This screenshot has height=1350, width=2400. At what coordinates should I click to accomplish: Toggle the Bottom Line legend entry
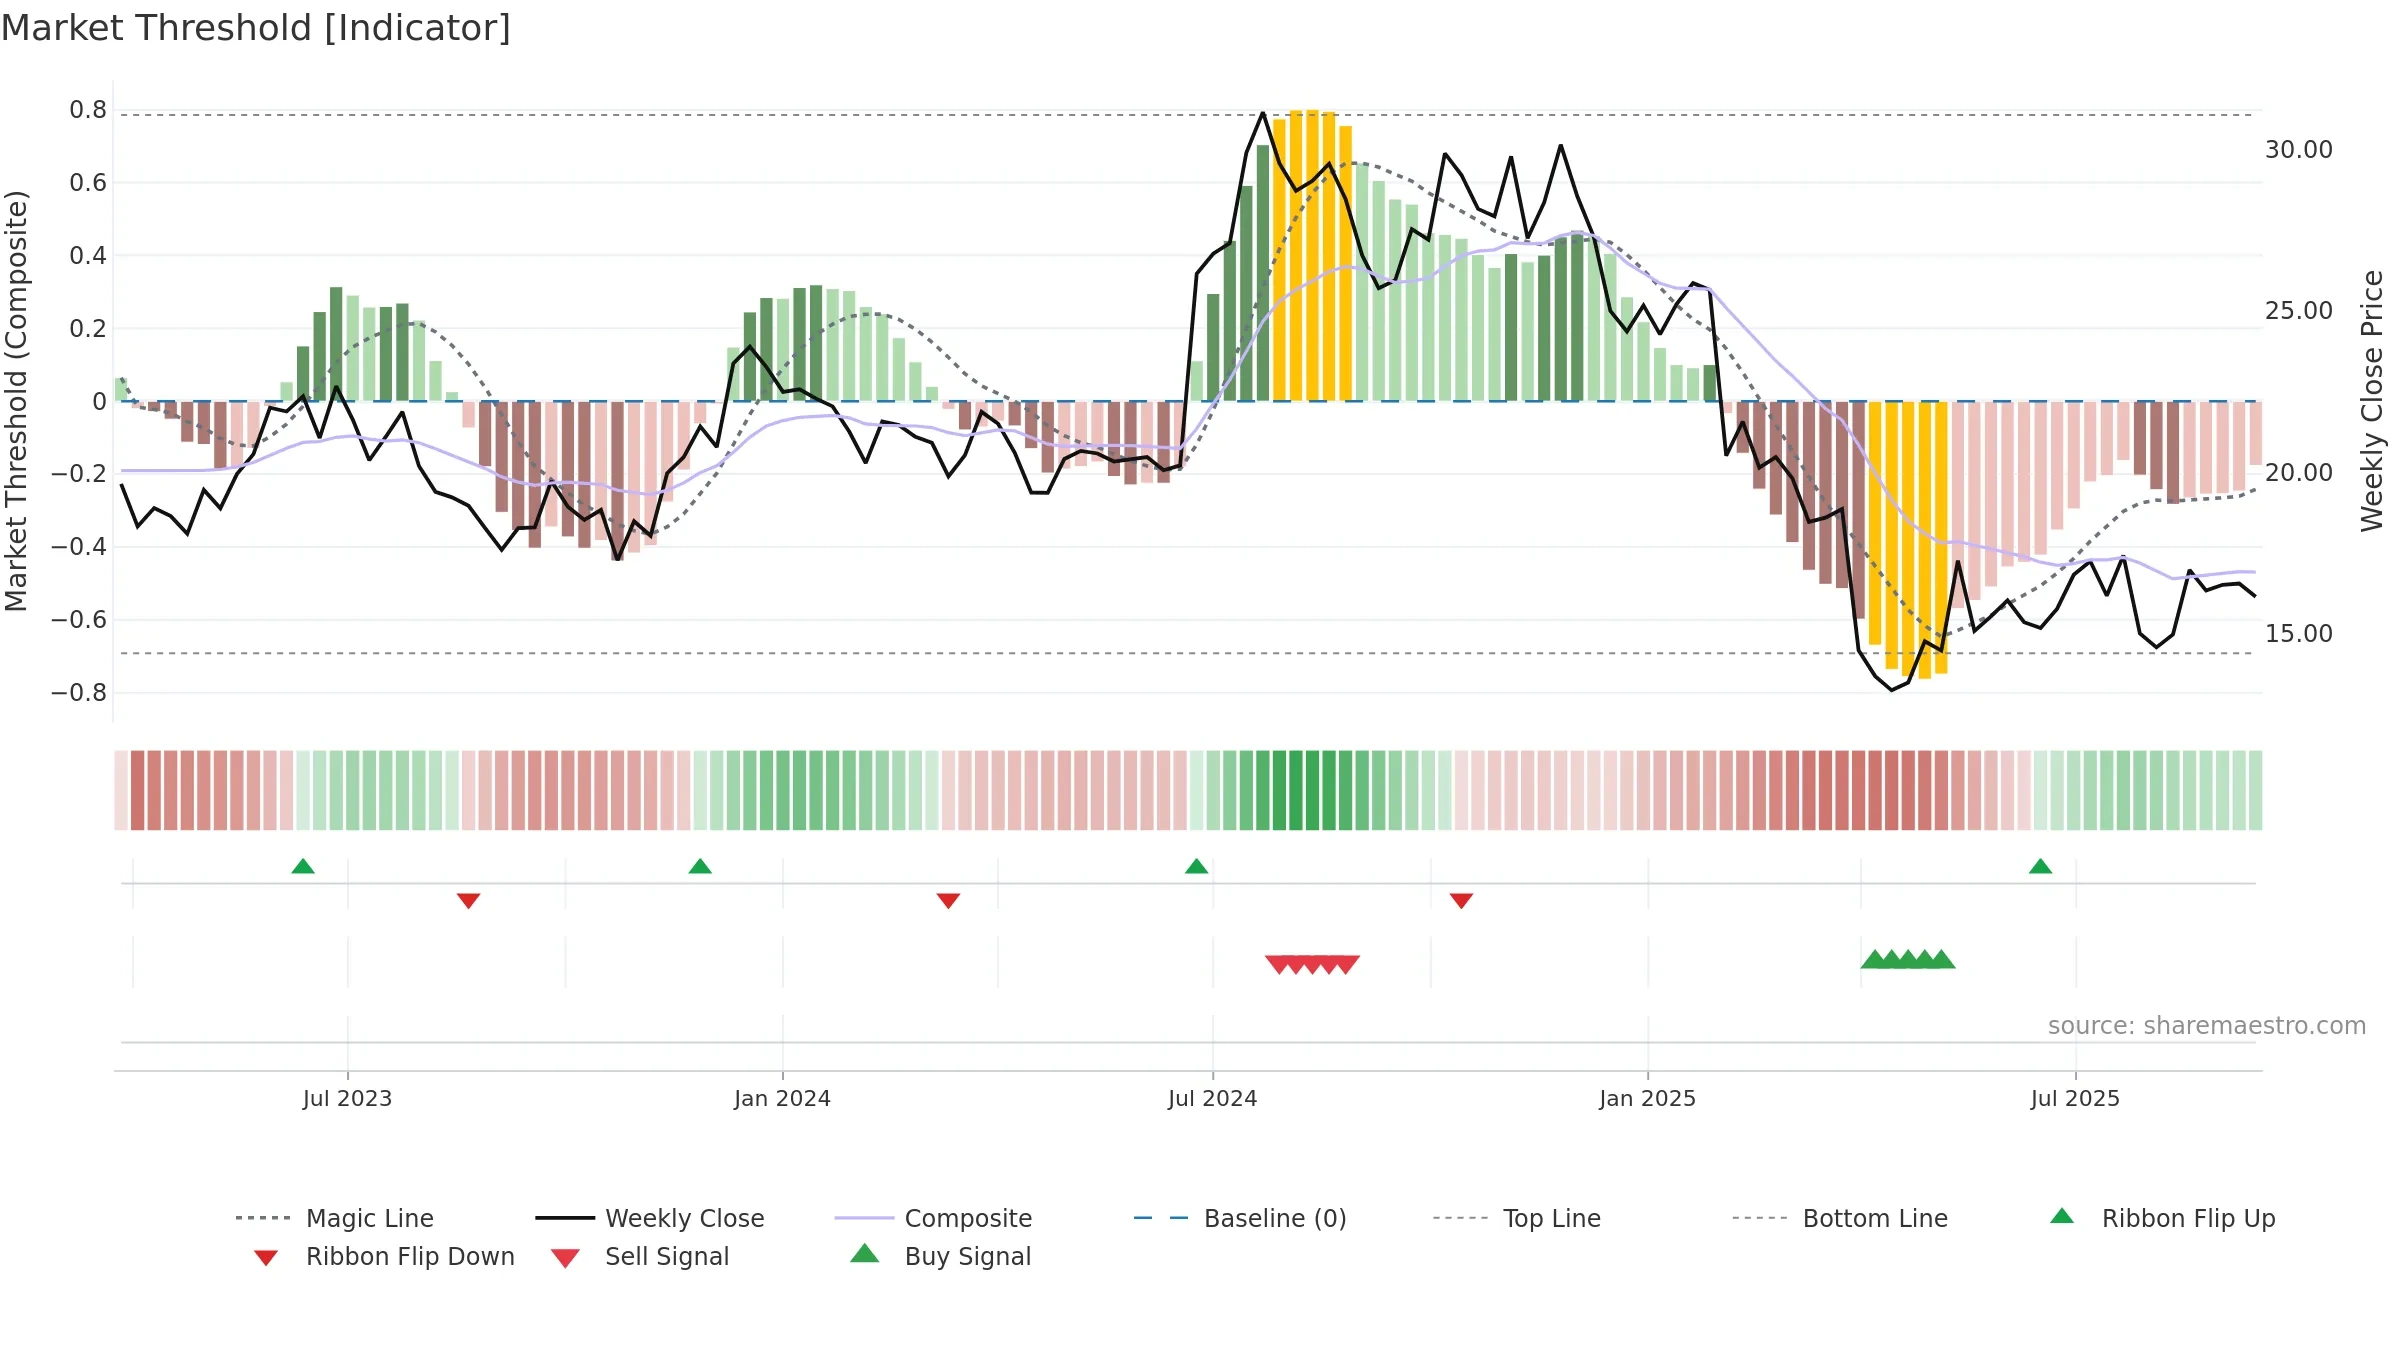1840,1218
